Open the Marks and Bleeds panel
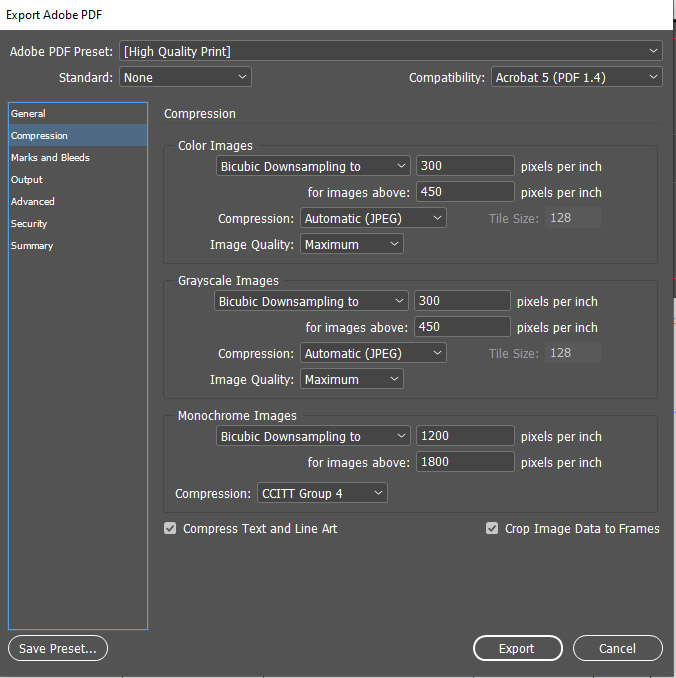Viewport: 676px width, 678px height. tap(78, 157)
